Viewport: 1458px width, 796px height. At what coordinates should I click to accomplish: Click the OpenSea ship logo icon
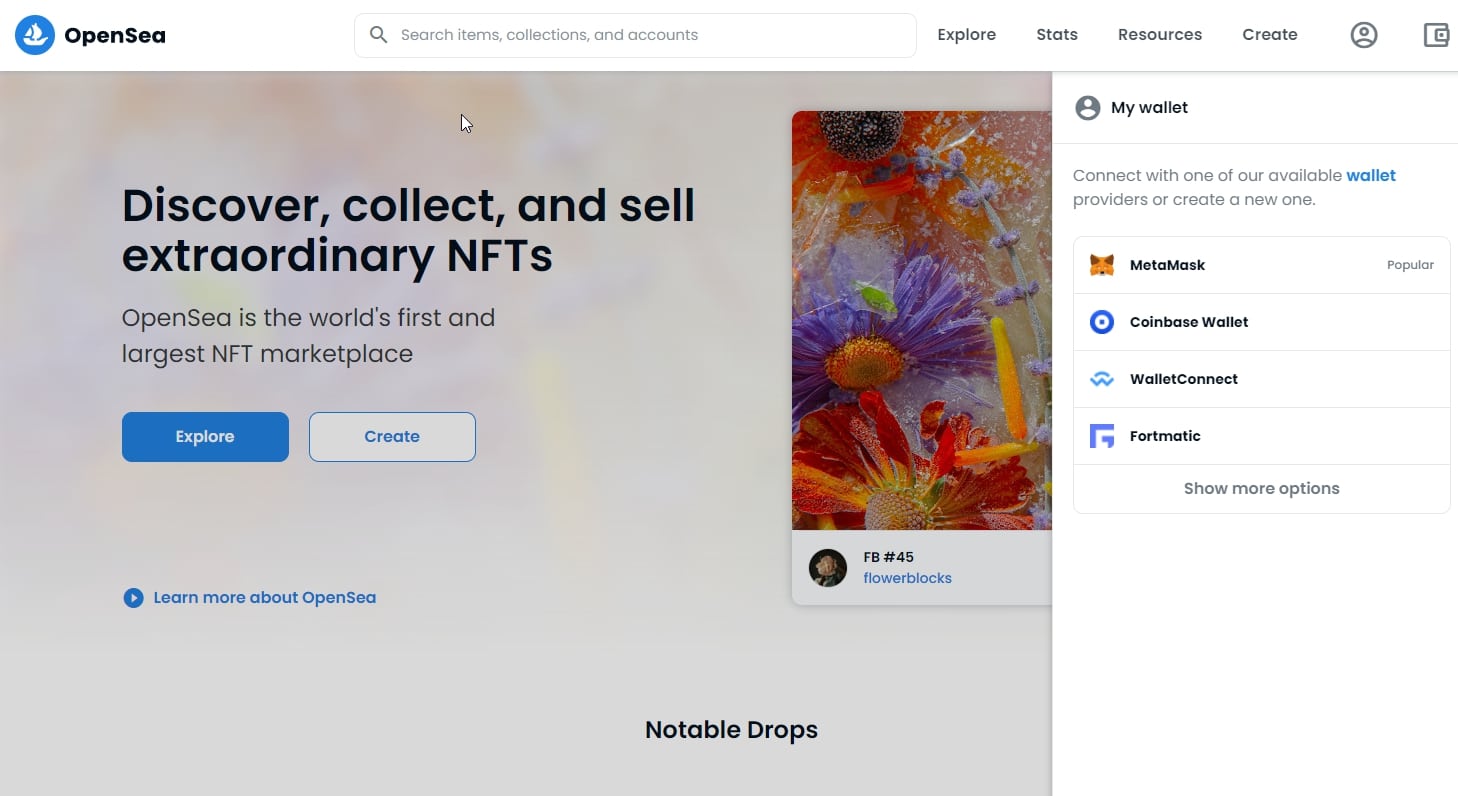[35, 35]
